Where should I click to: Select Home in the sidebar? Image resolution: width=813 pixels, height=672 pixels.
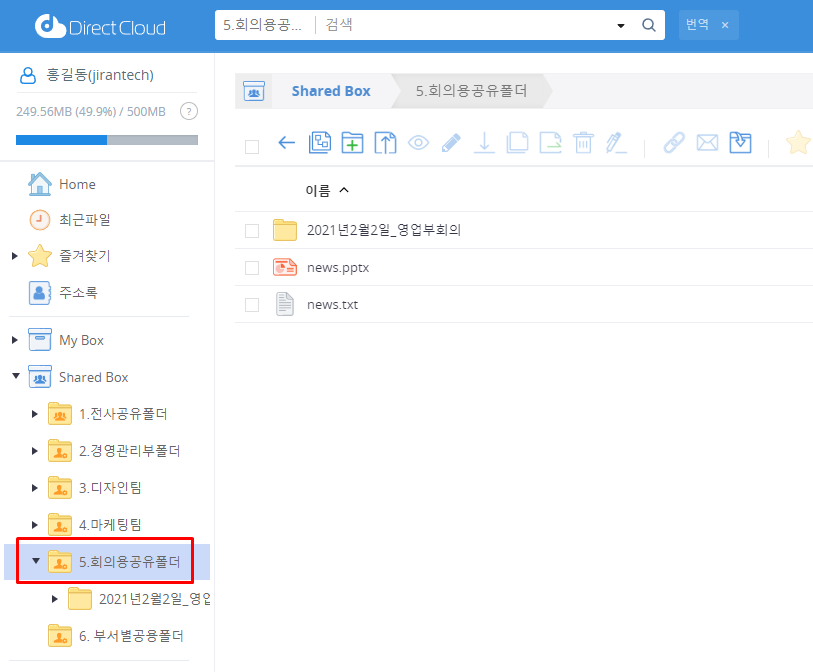(77, 184)
